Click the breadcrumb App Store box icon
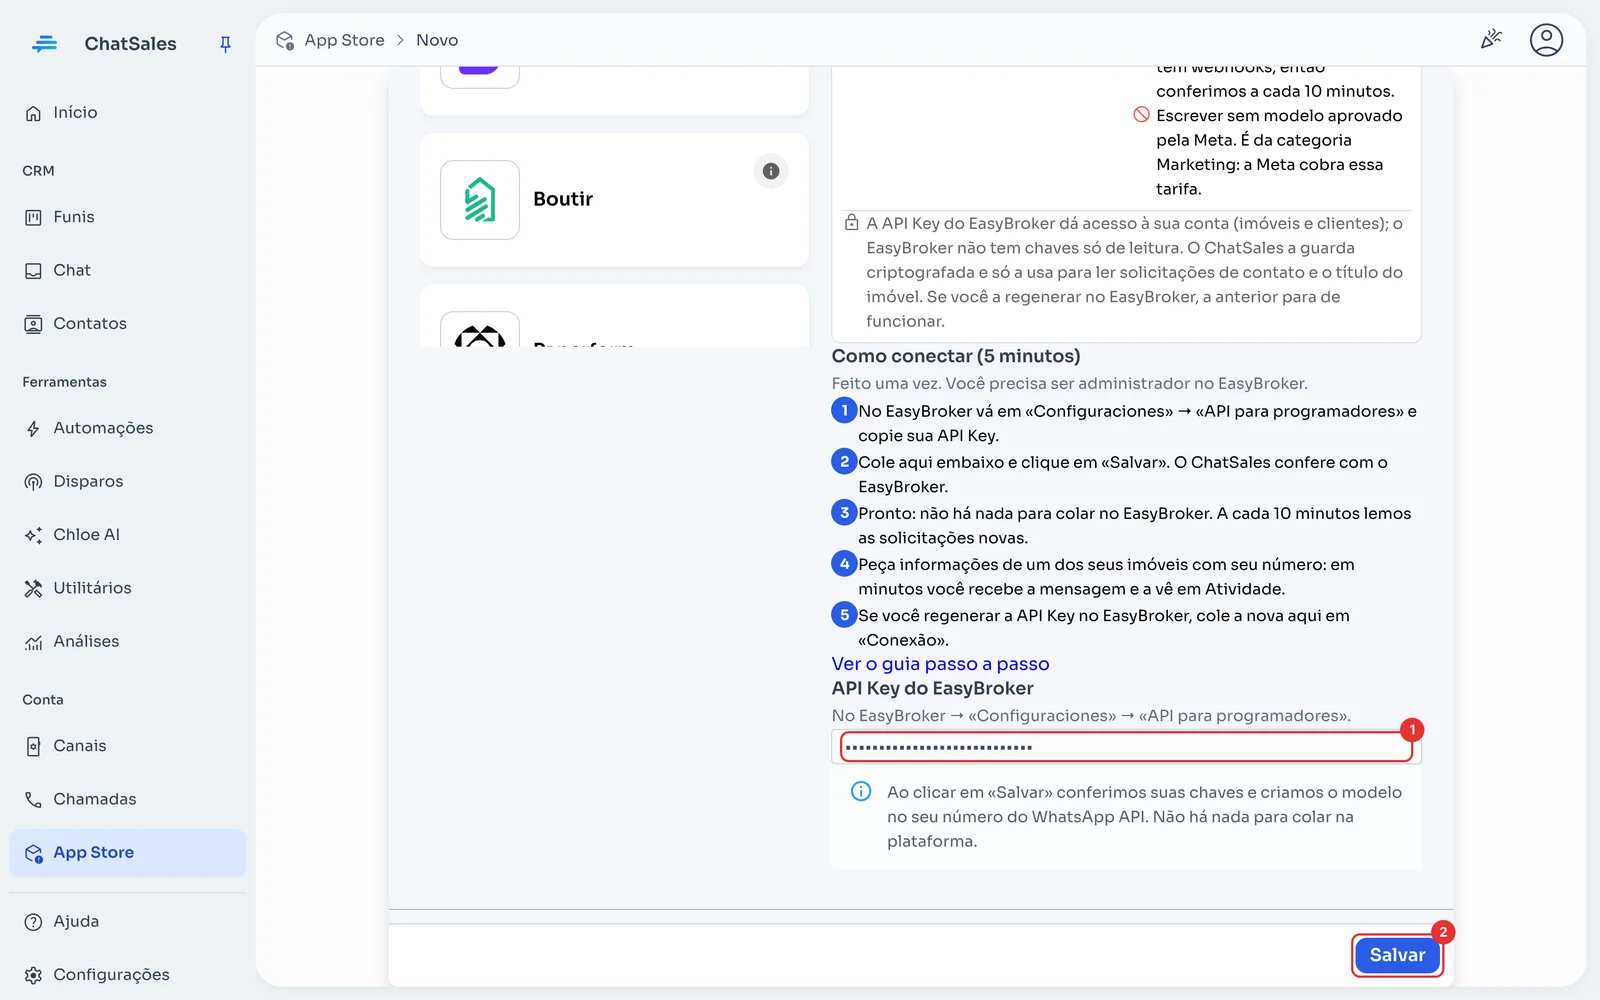Image resolution: width=1600 pixels, height=1000 pixels. tap(285, 40)
